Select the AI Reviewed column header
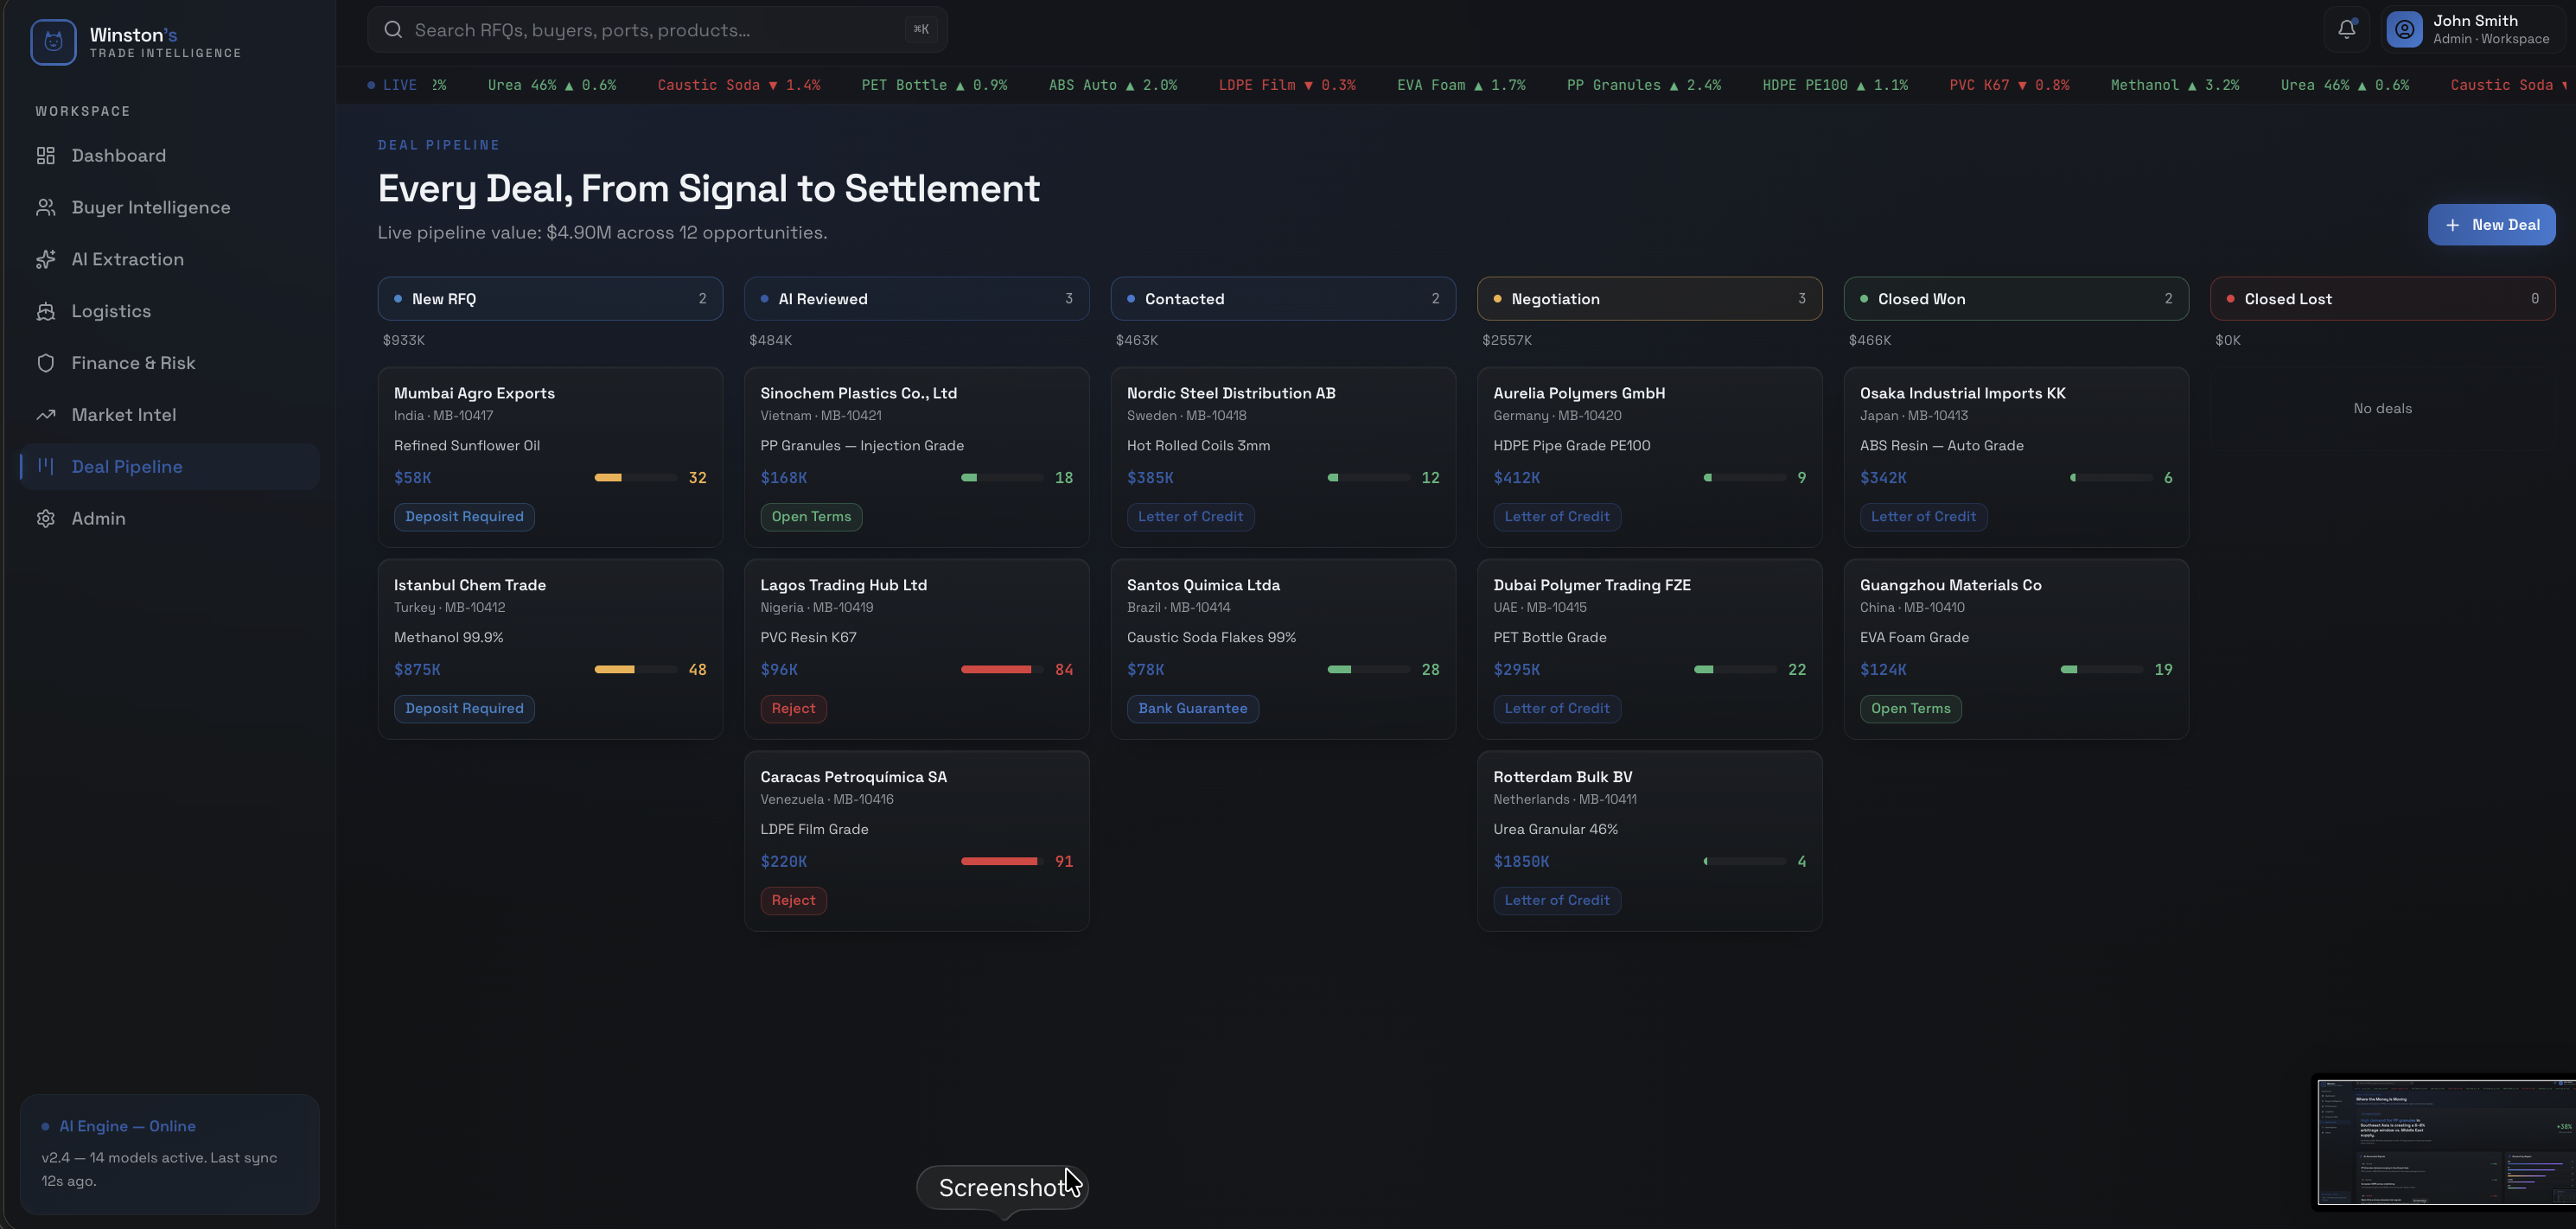The height and width of the screenshot is (1229, 2576). [x=916, y=299]
